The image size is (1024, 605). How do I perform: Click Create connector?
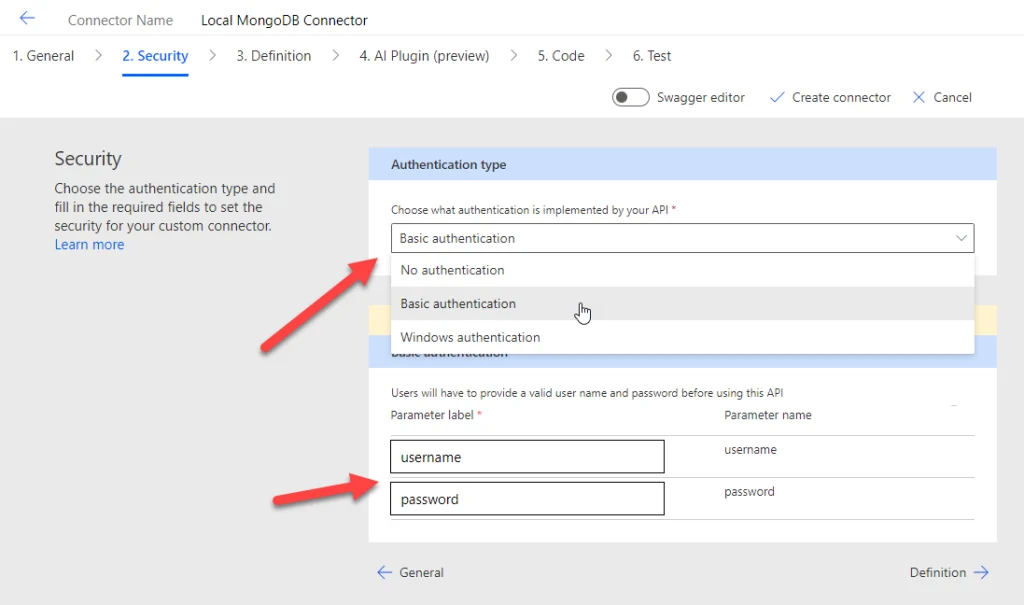pyautogui.click(x=830, y=97)
